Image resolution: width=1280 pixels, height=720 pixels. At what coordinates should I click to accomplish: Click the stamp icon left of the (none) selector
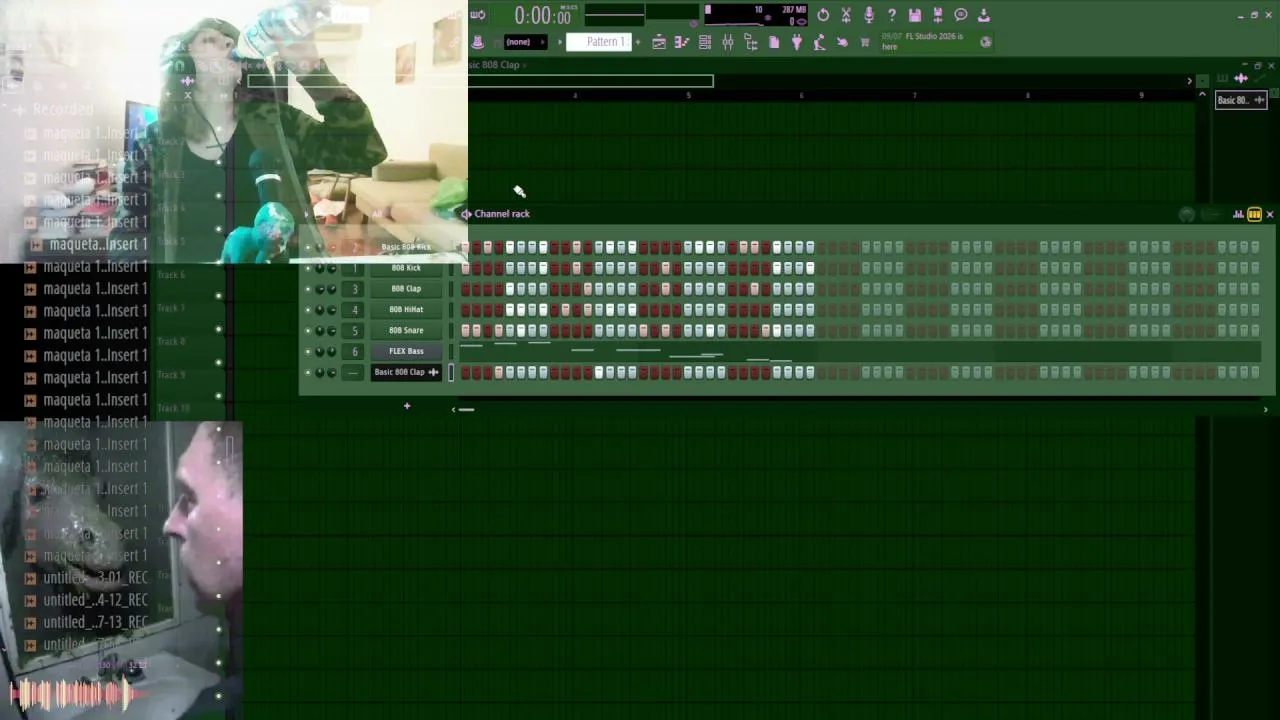point(478,42)
